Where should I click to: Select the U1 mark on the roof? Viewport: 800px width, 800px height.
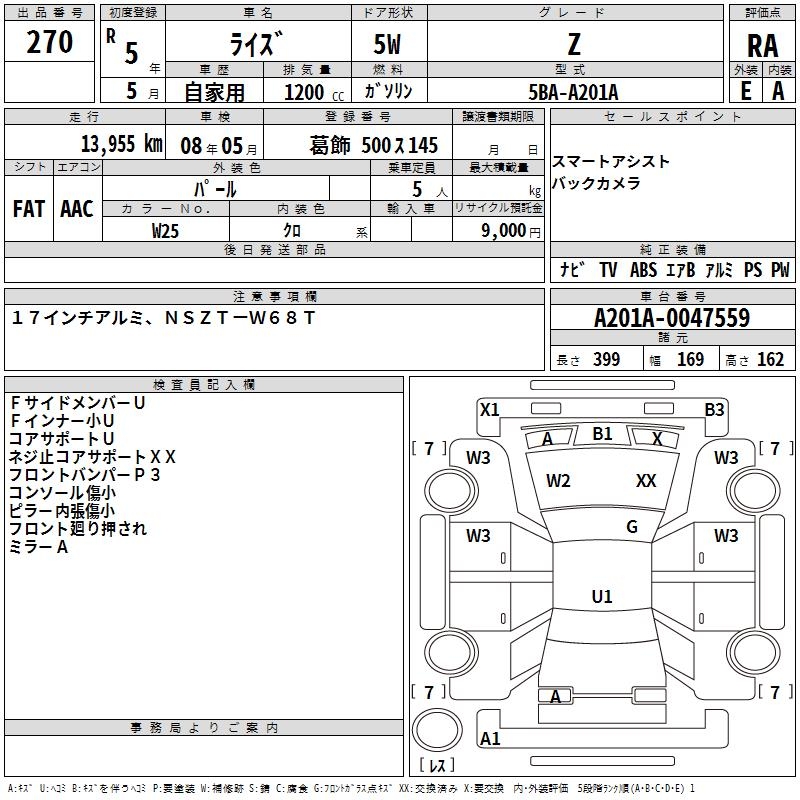click(602, 596)
